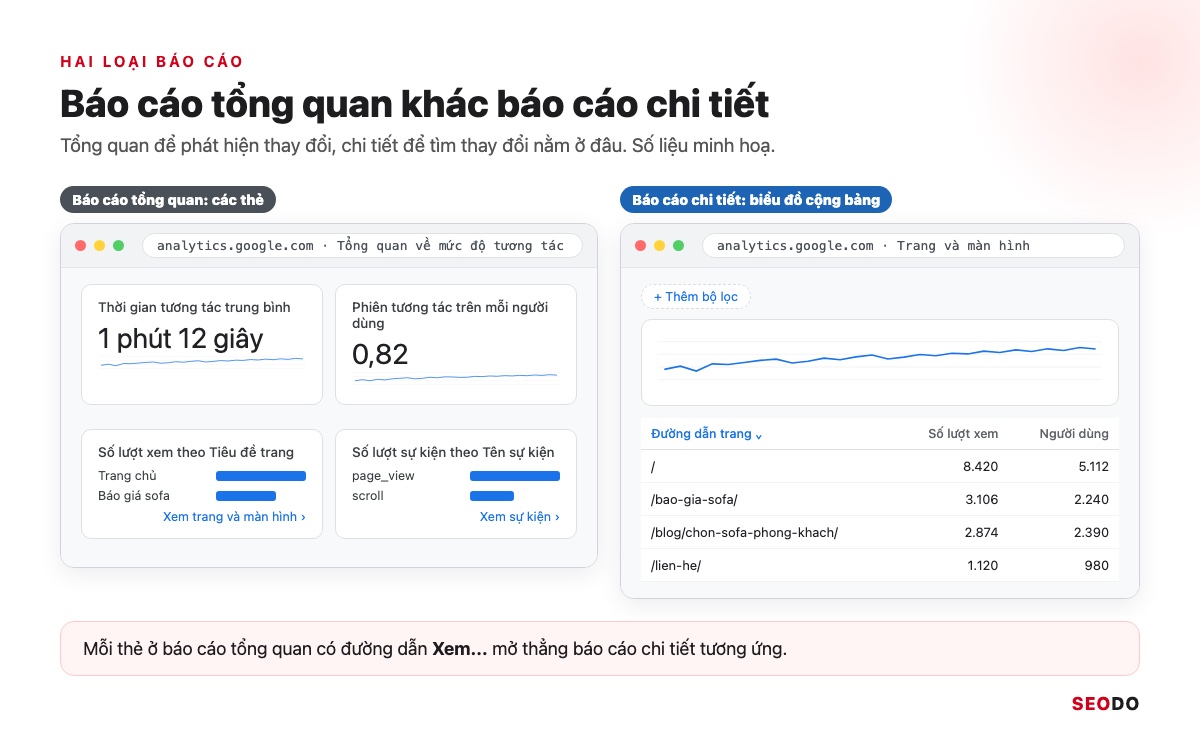1200x736 pixels.
Task: Select the scroll event label
Action: pyautogui.click(x=368, y=496)
